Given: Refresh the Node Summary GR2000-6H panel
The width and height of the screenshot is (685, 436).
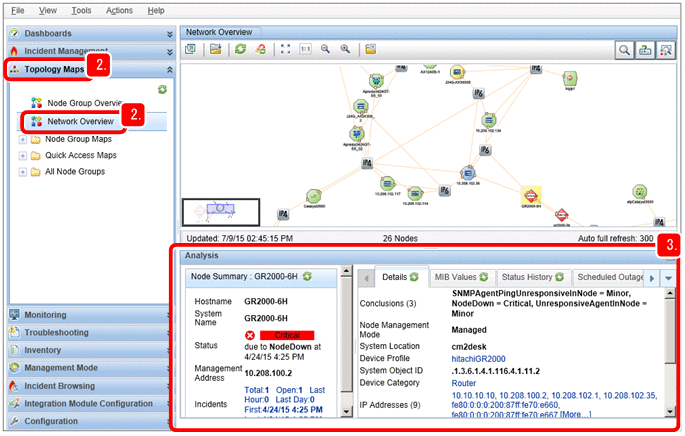Looking at the screenshot, I should (308, 277).
